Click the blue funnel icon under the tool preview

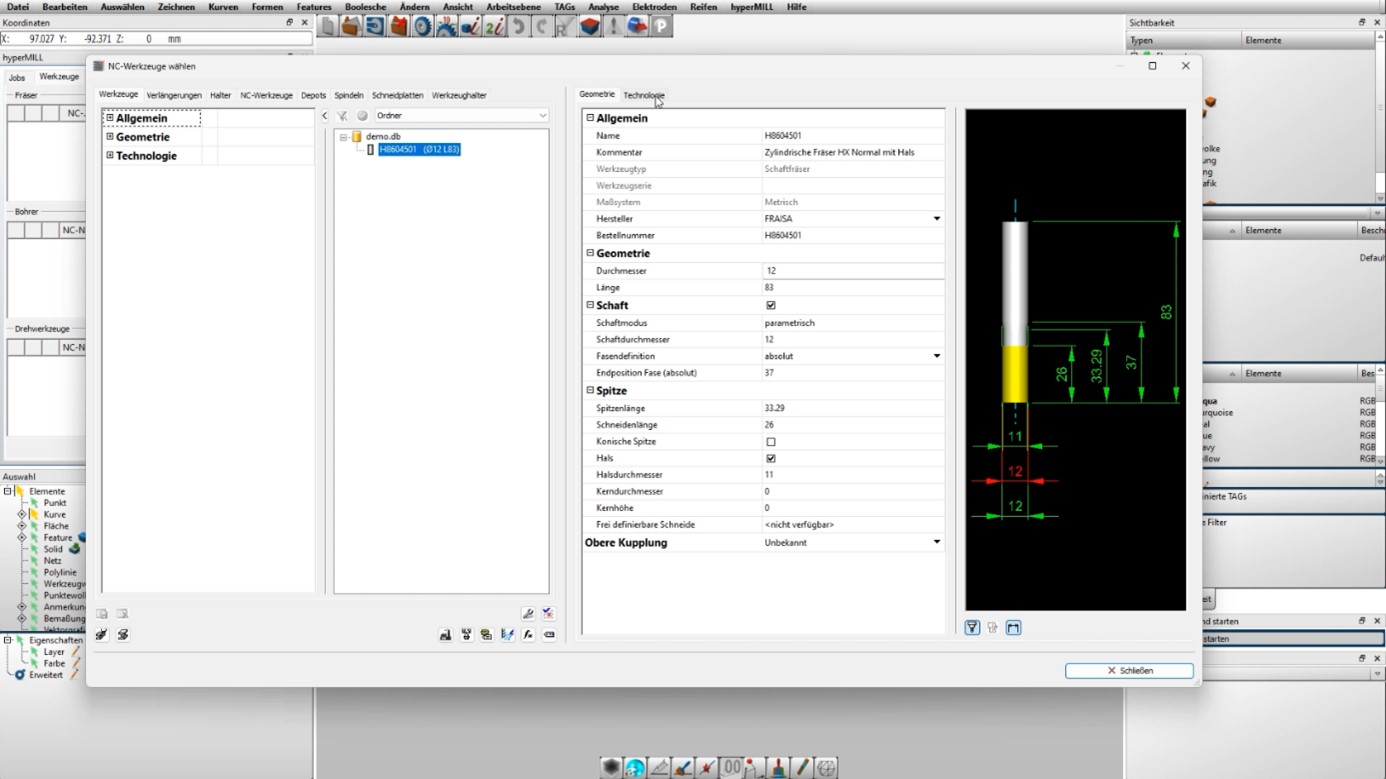tap(972, 628)
